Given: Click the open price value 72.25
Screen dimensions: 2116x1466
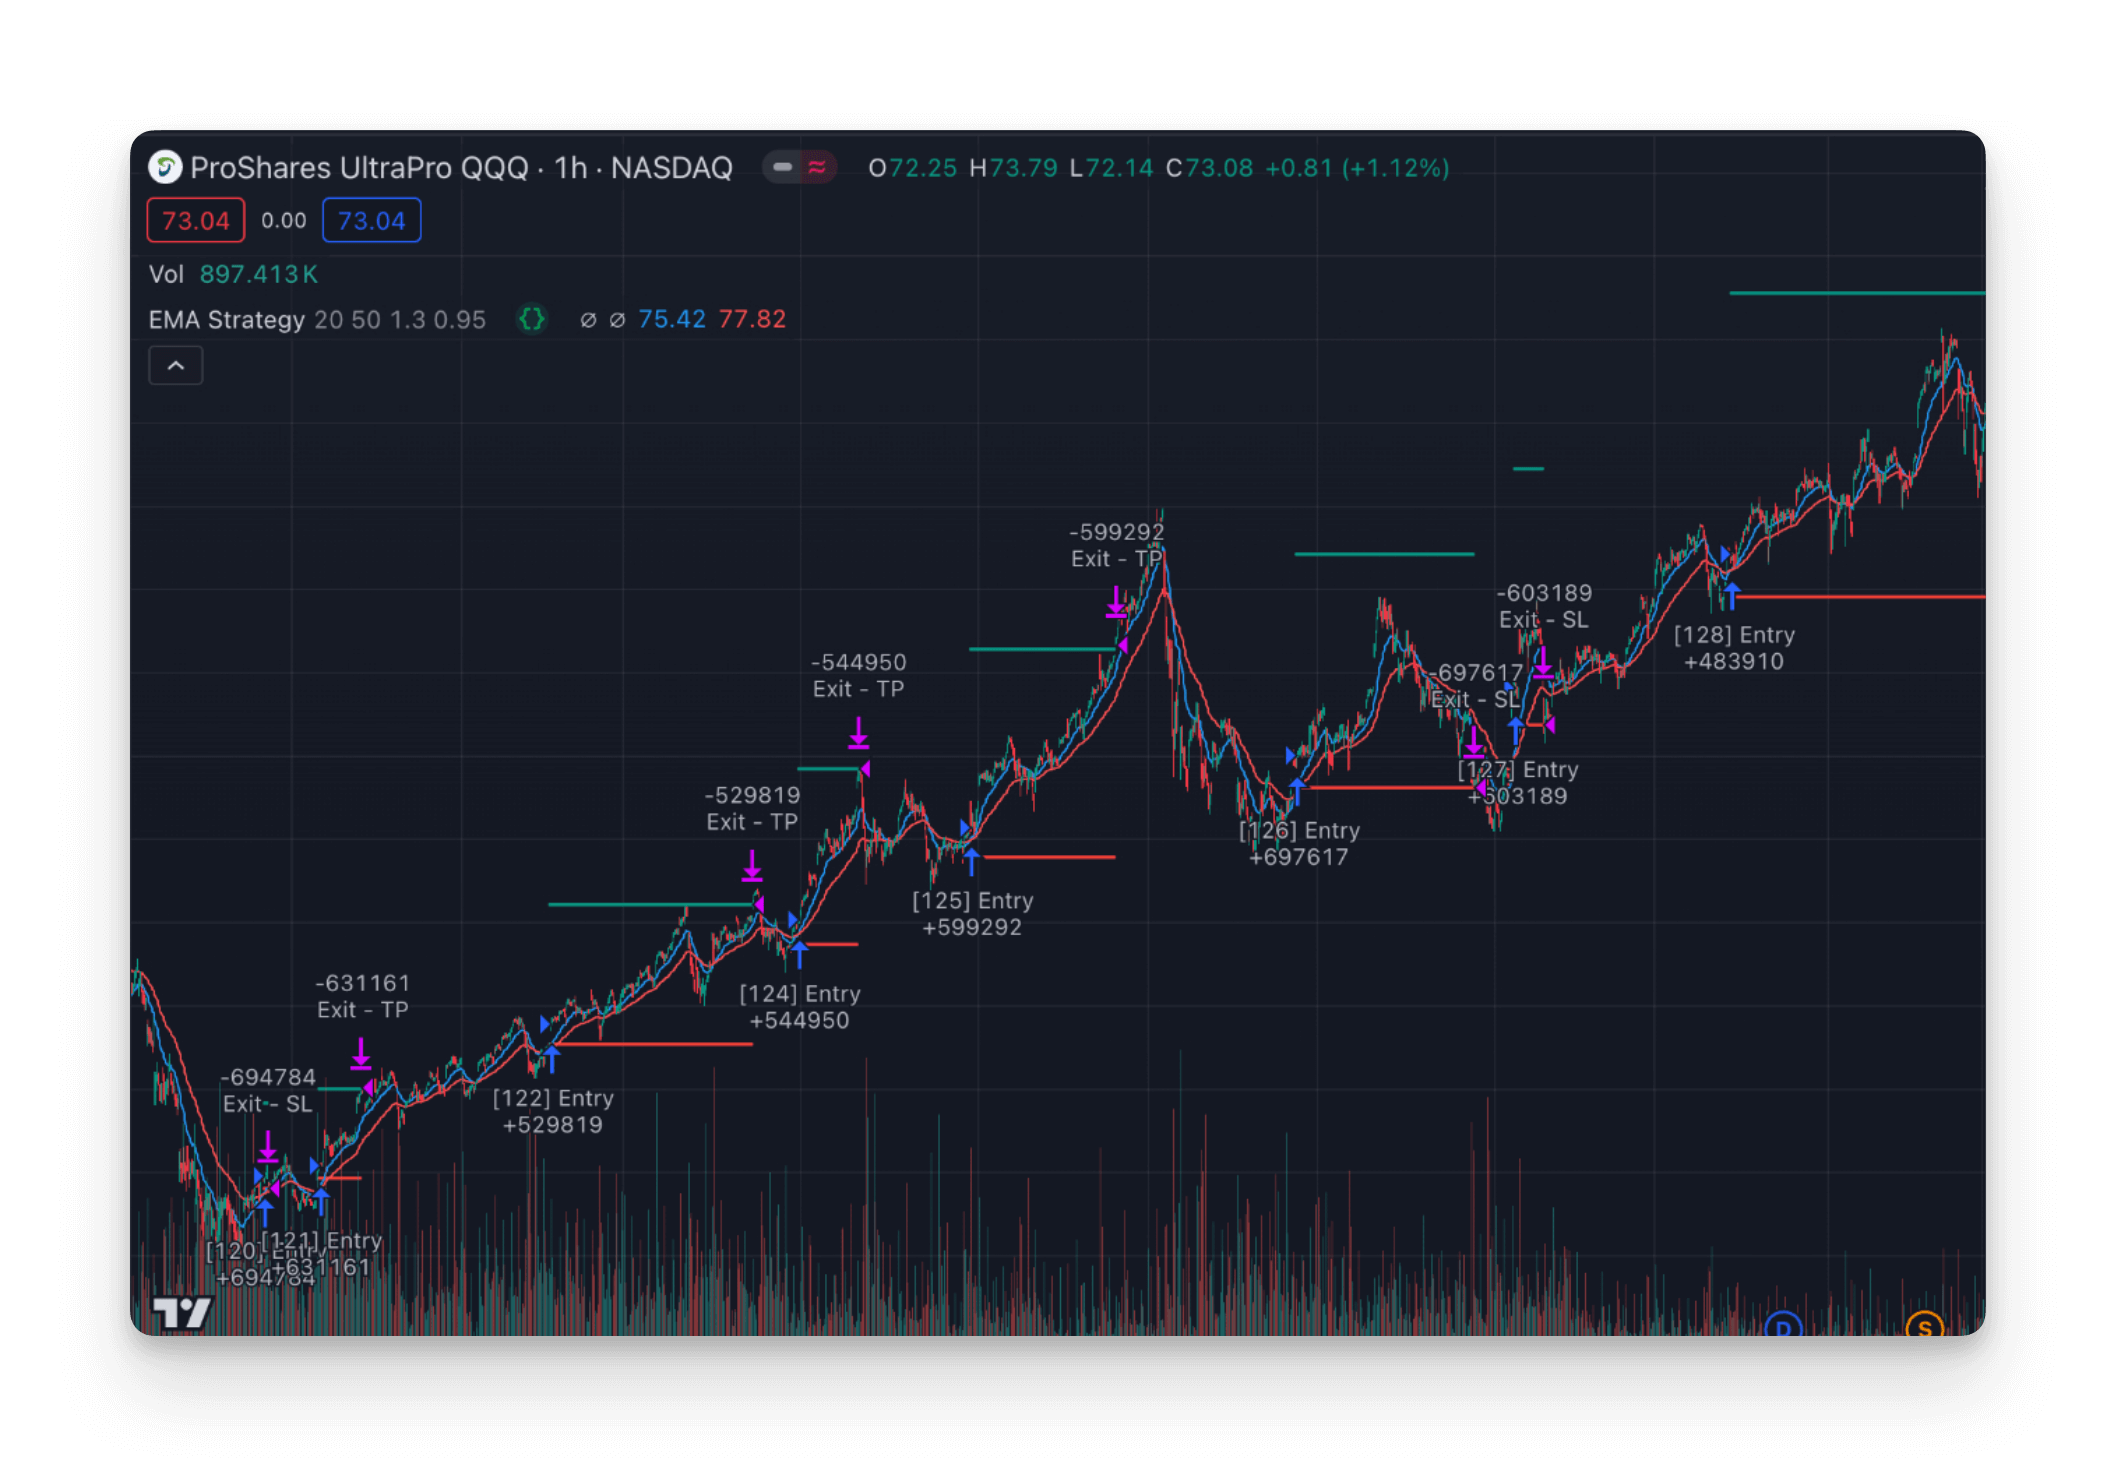Looking at the screenshot, I should point(923,167).
